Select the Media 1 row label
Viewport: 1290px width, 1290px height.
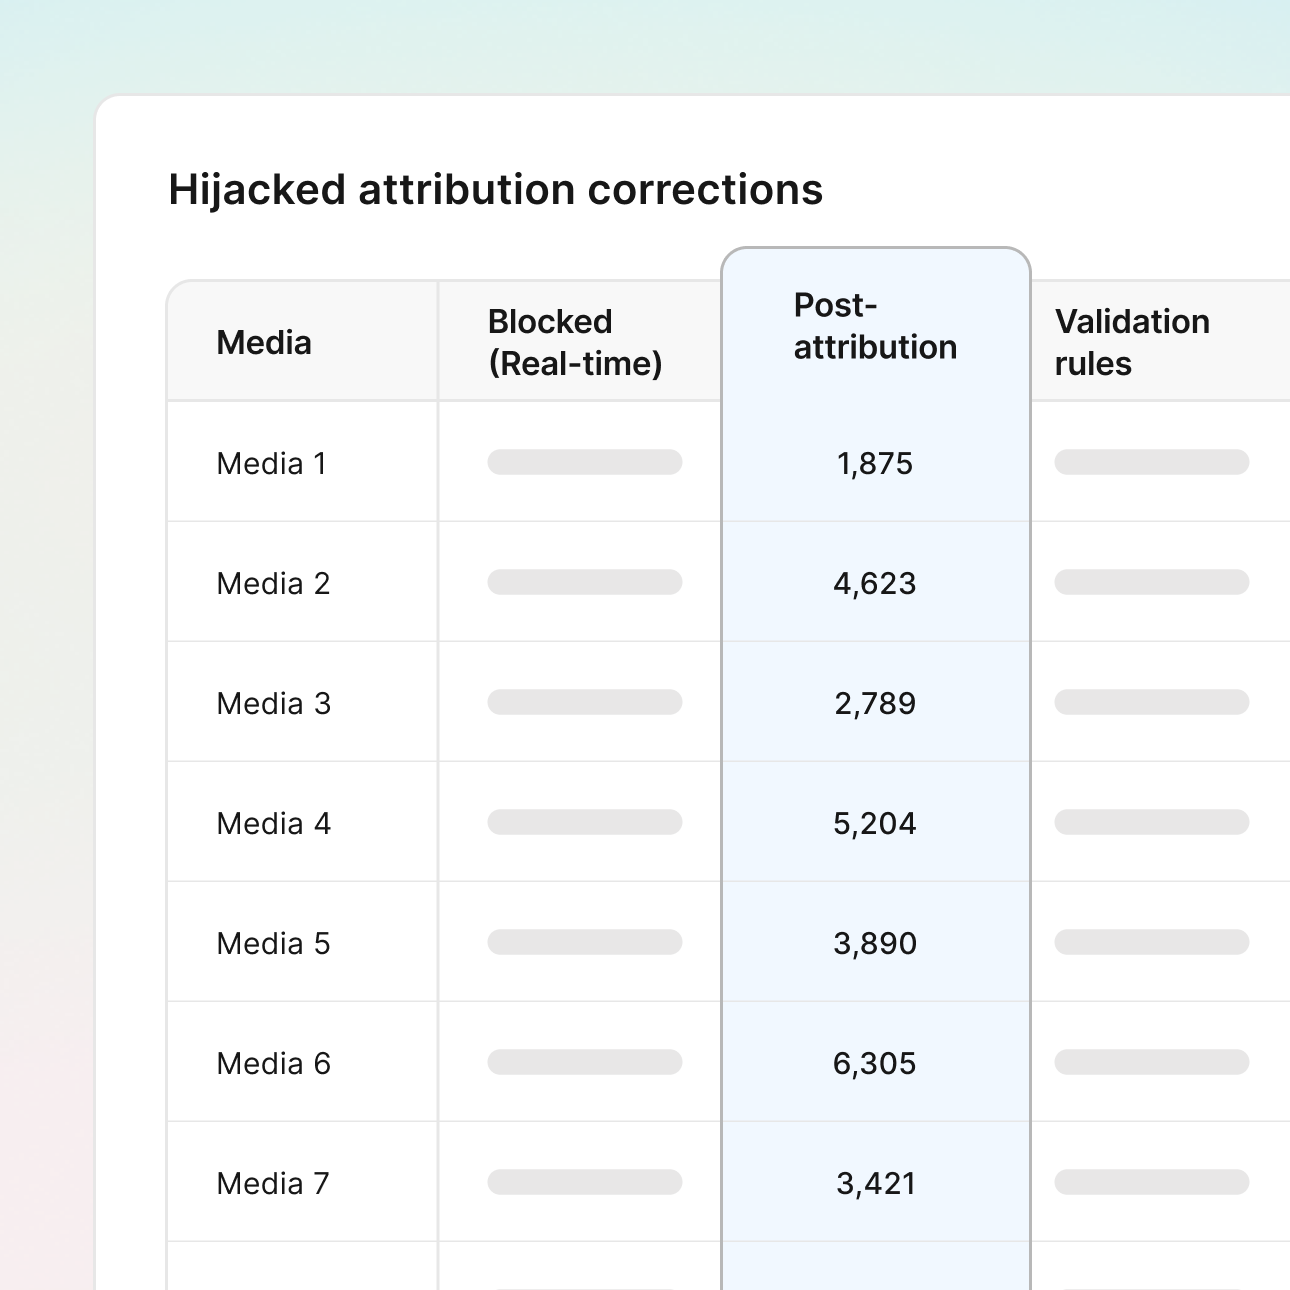pyautogui.click(x=271, y=463)
